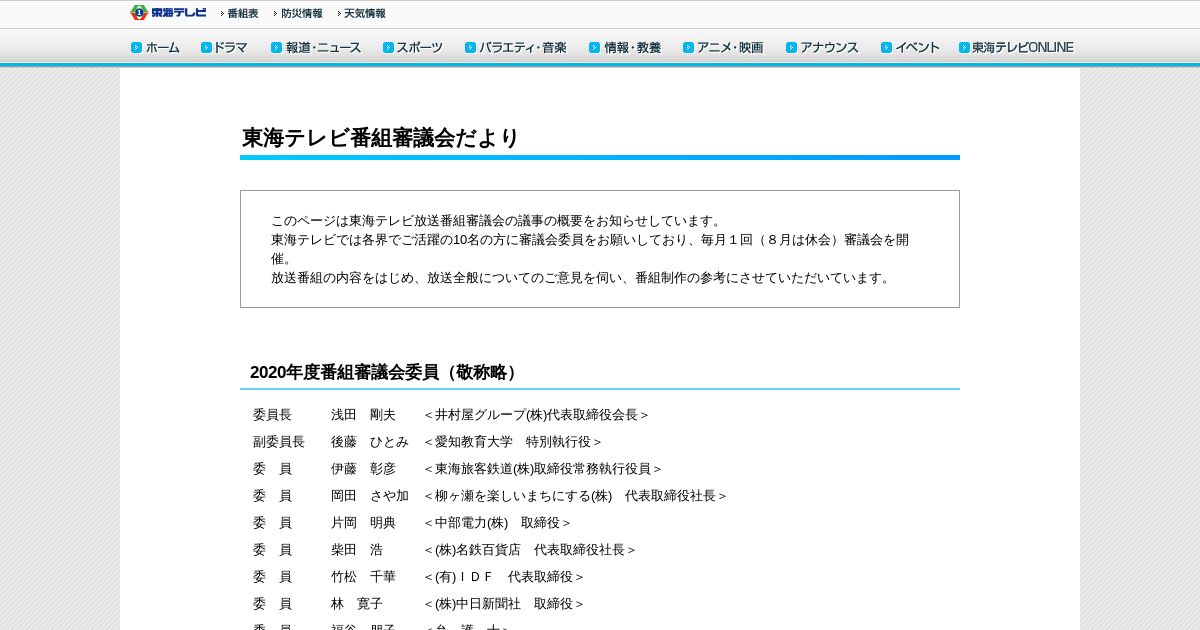
Task: Click the 副委員長 role label
Action: pos(279,442)
